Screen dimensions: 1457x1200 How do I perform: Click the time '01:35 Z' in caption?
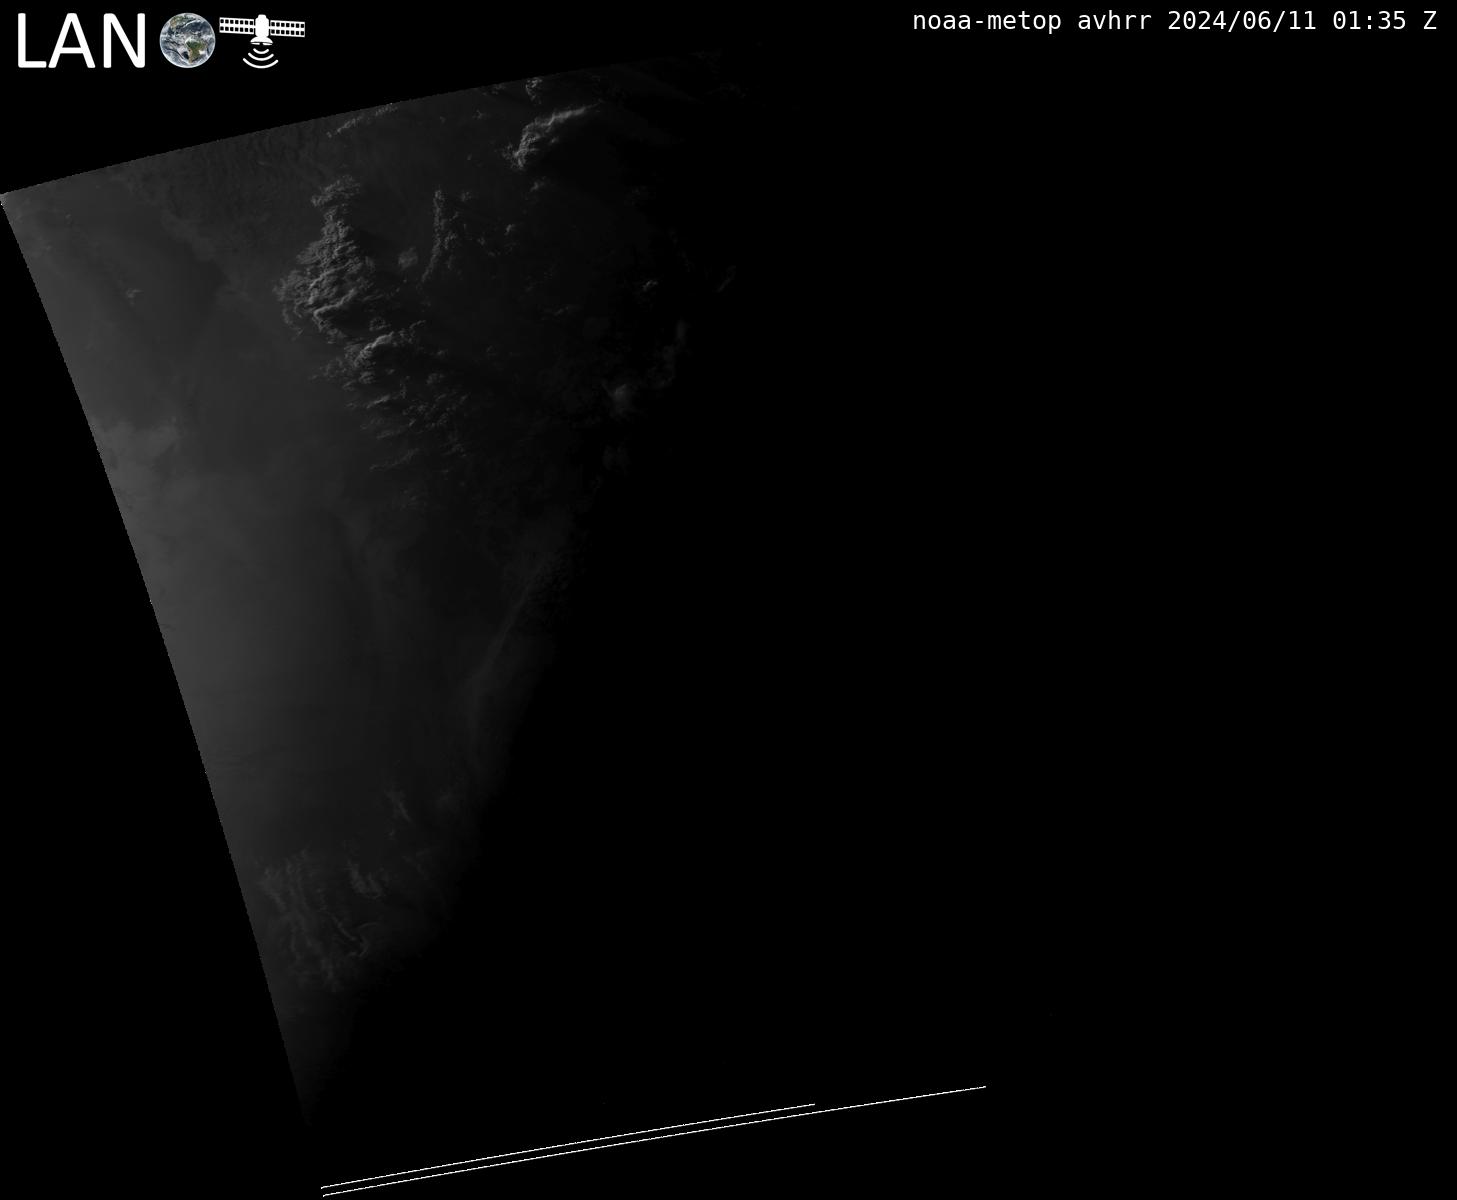tap(1385, 21)
